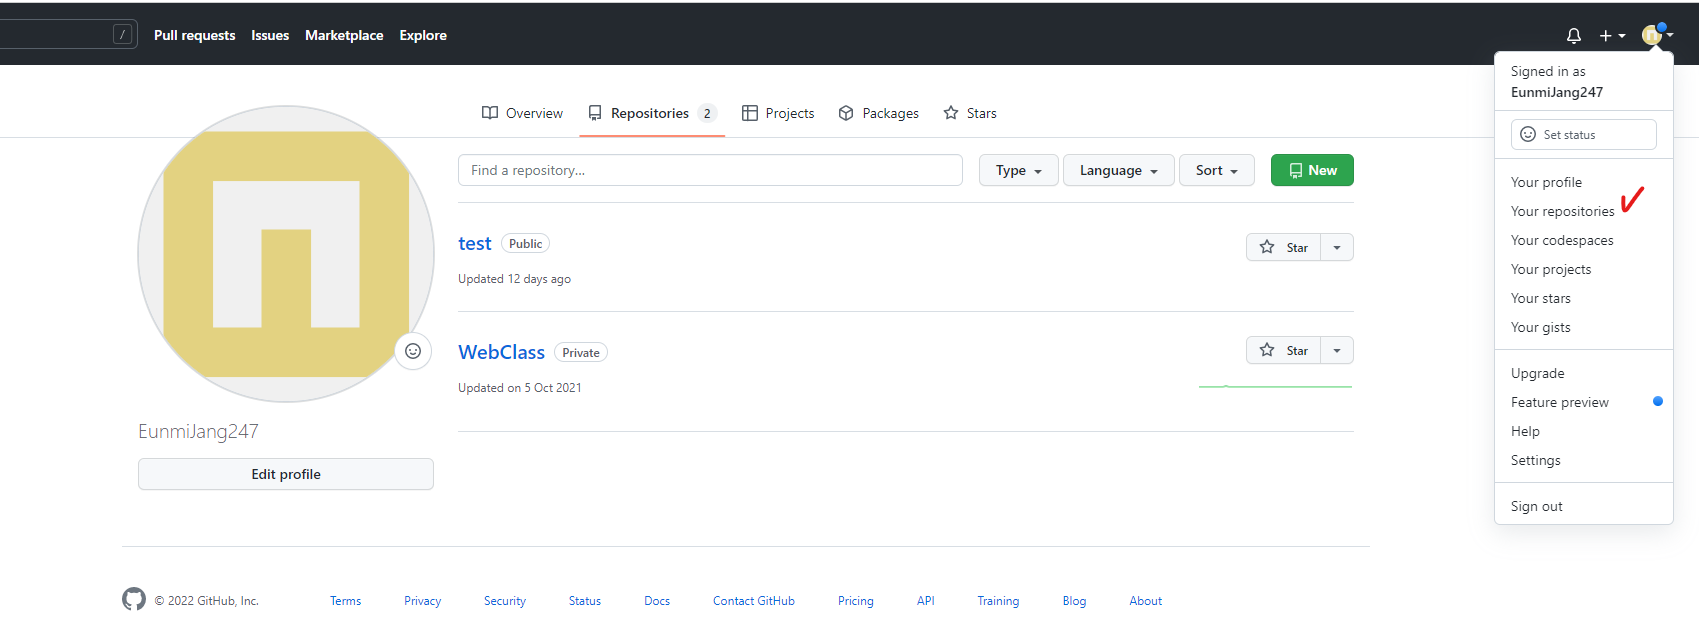Click the slash shortcut key in the search box
Screen dimensions: 1699x639
122,35
